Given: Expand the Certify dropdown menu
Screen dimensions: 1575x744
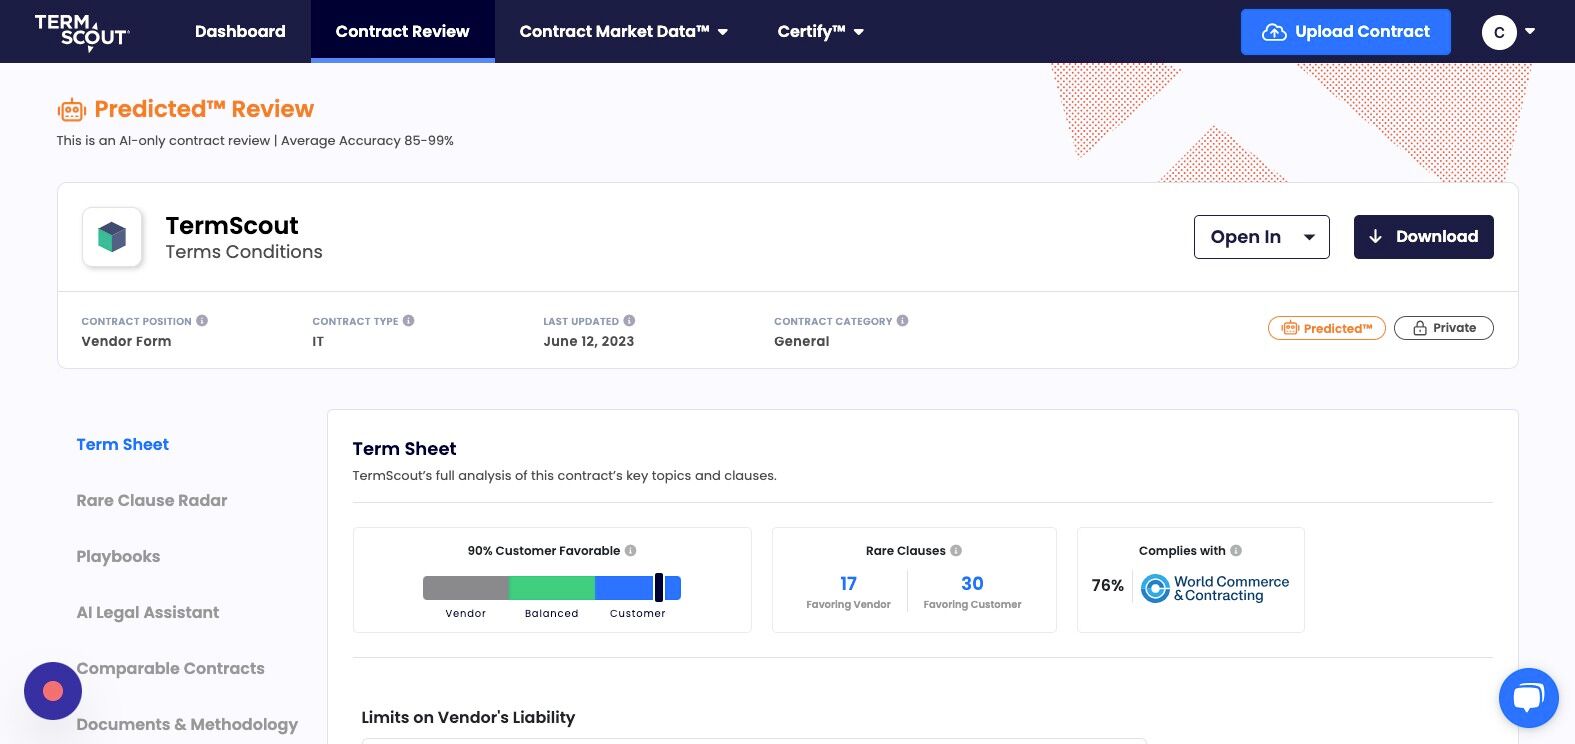Looking at the screenshot, I should pyautogui.click(x=821, y=31).
